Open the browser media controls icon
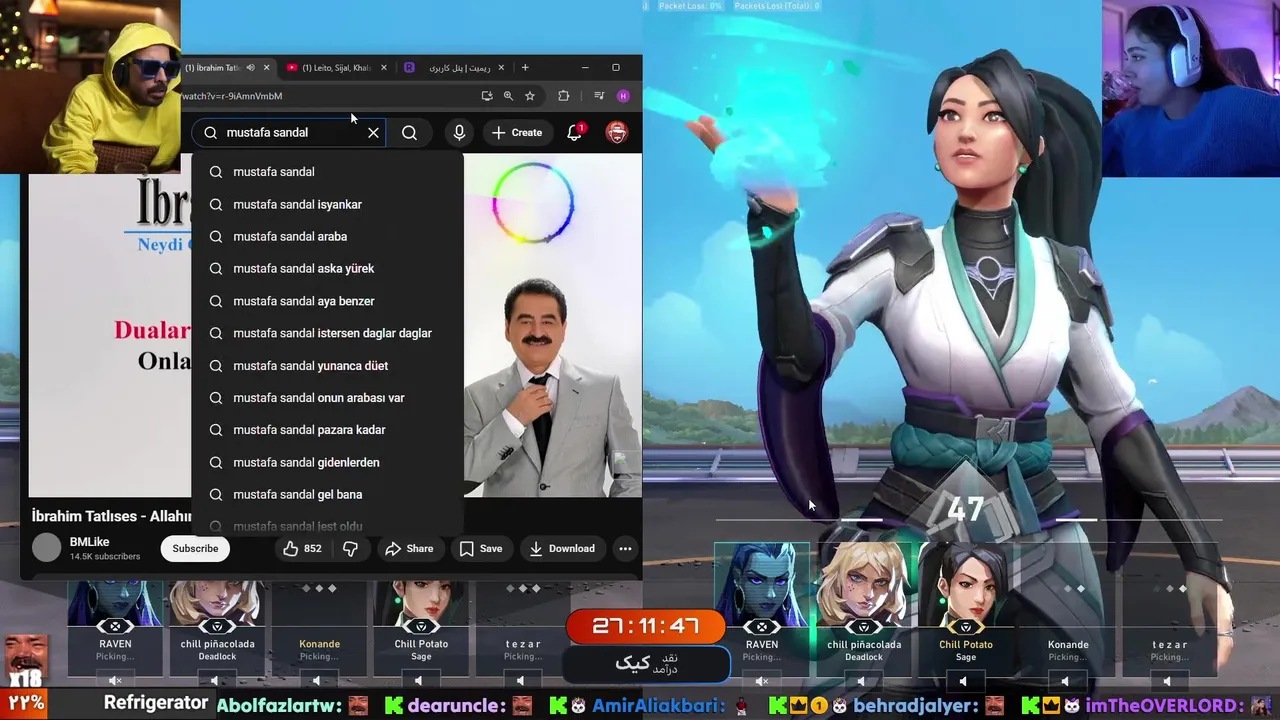 click(599, 96)
